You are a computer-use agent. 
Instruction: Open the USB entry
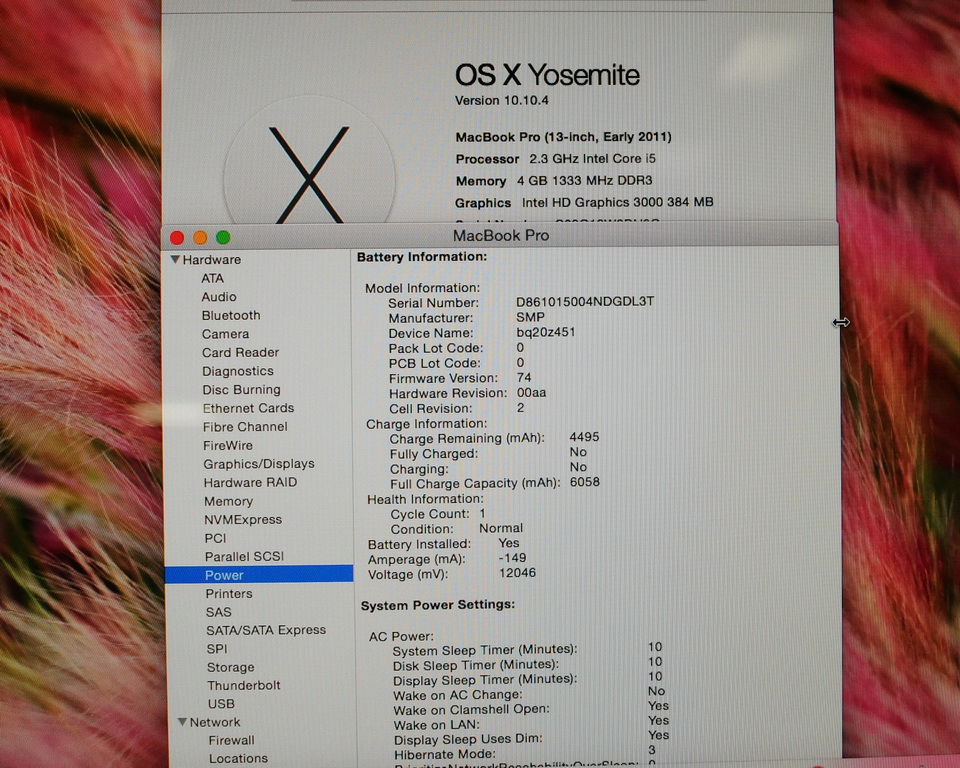(220, 704)
